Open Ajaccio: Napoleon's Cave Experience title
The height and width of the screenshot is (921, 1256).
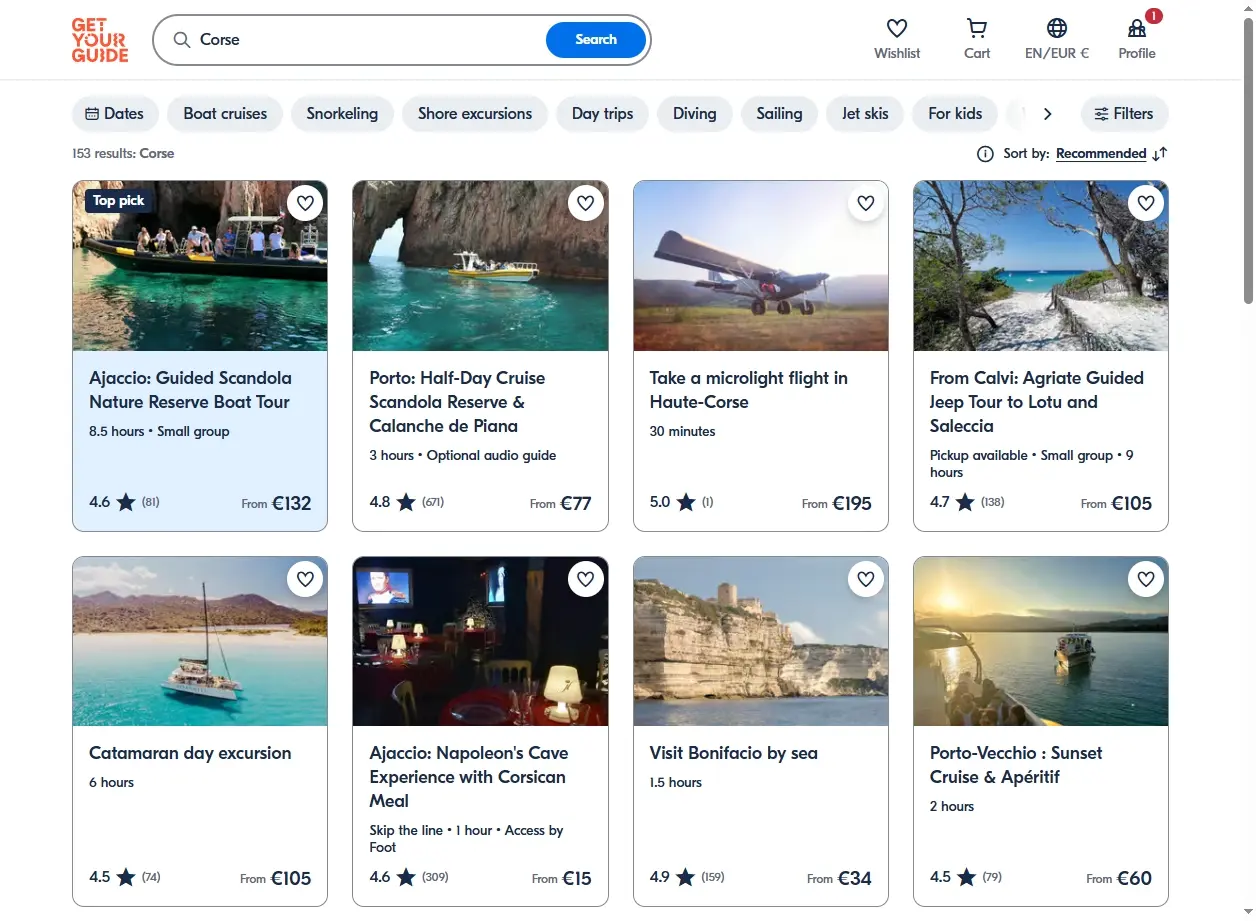469,777
